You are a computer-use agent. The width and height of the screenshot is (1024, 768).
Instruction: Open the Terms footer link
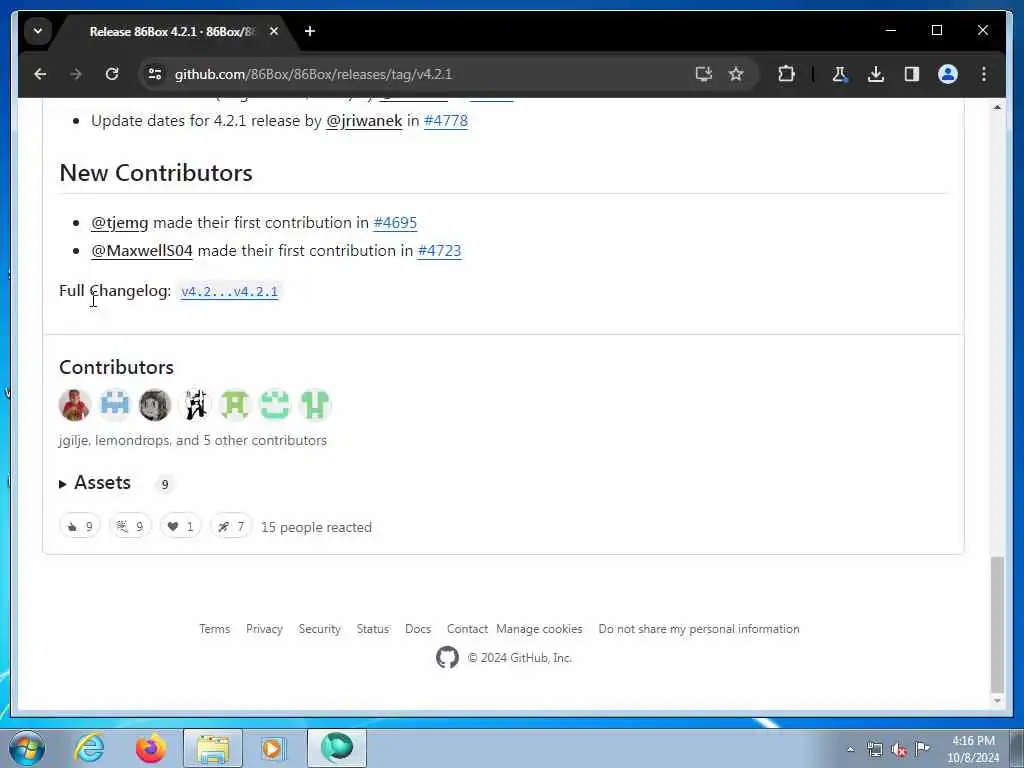coord(214,629)
